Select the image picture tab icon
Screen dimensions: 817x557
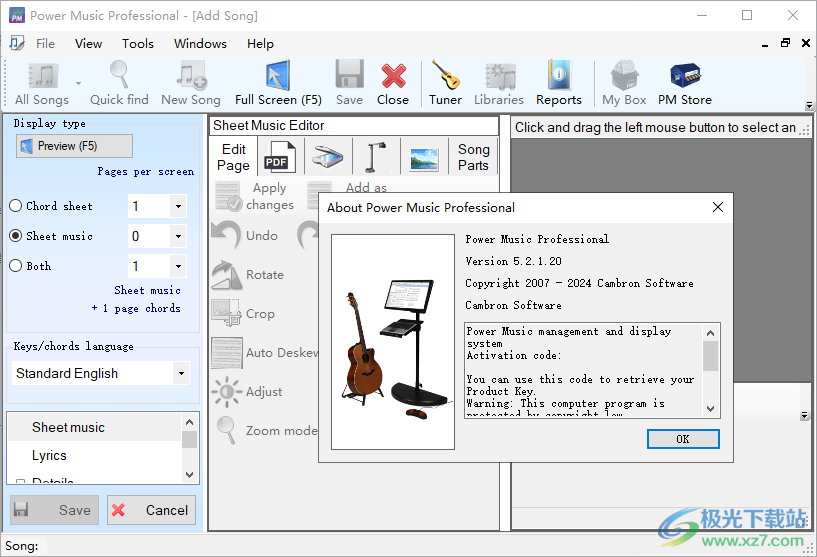tap(424, 158)
